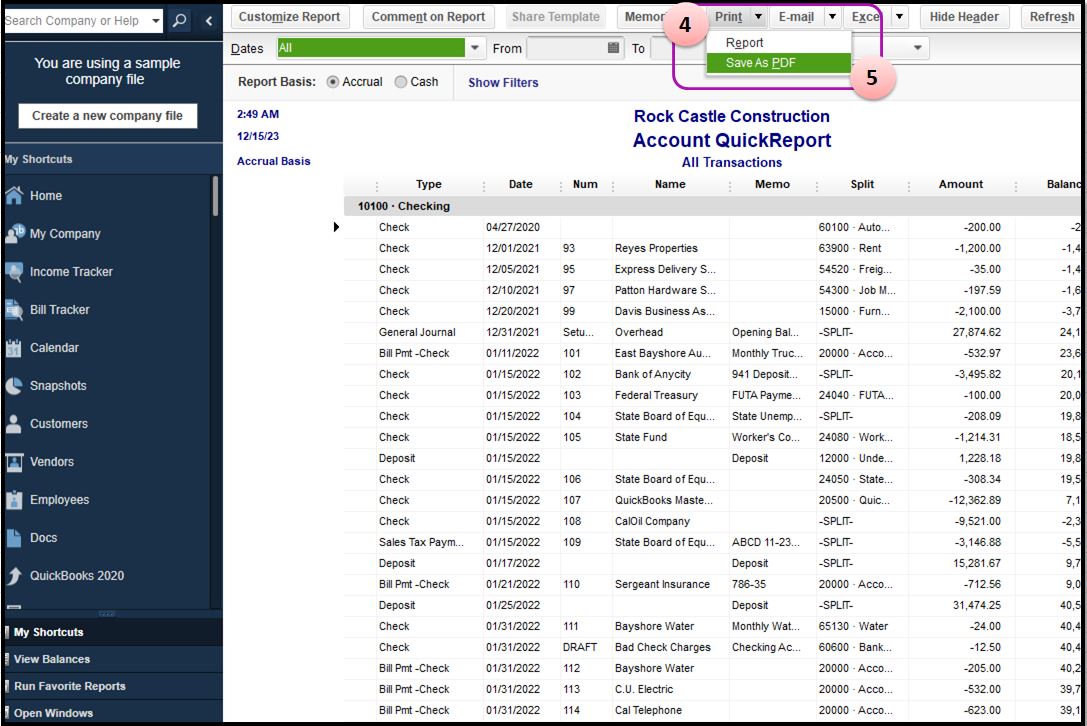Viewport: 1087px width, 726px height.
Task: Open the Home shortcut icon
Action: (x=14, y=196)
